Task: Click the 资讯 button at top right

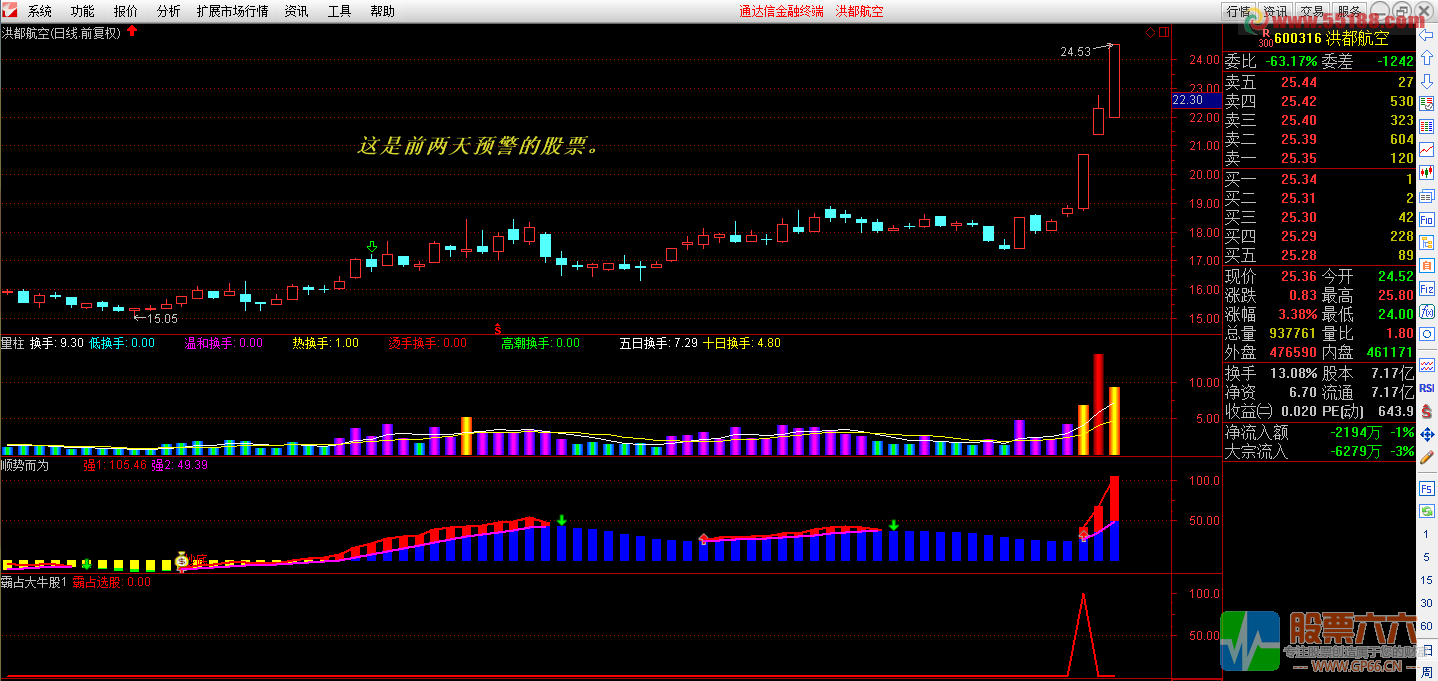Action: (1275, 11)
